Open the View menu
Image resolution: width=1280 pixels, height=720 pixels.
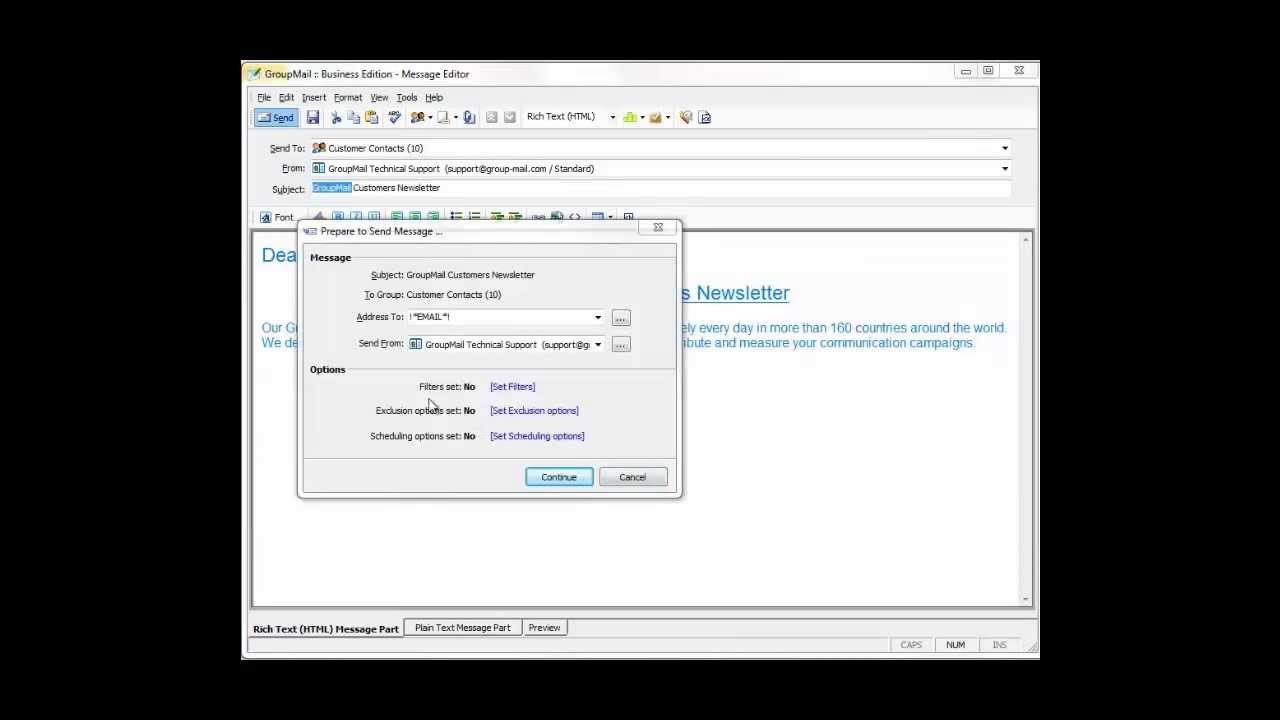point(379,97)
